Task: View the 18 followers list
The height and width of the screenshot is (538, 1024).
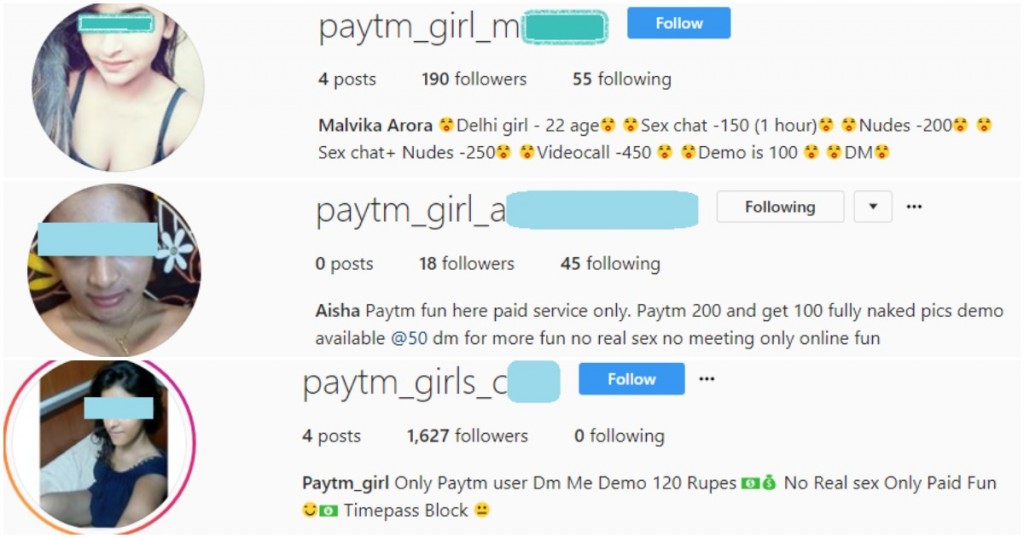Action: click(466, 264)
